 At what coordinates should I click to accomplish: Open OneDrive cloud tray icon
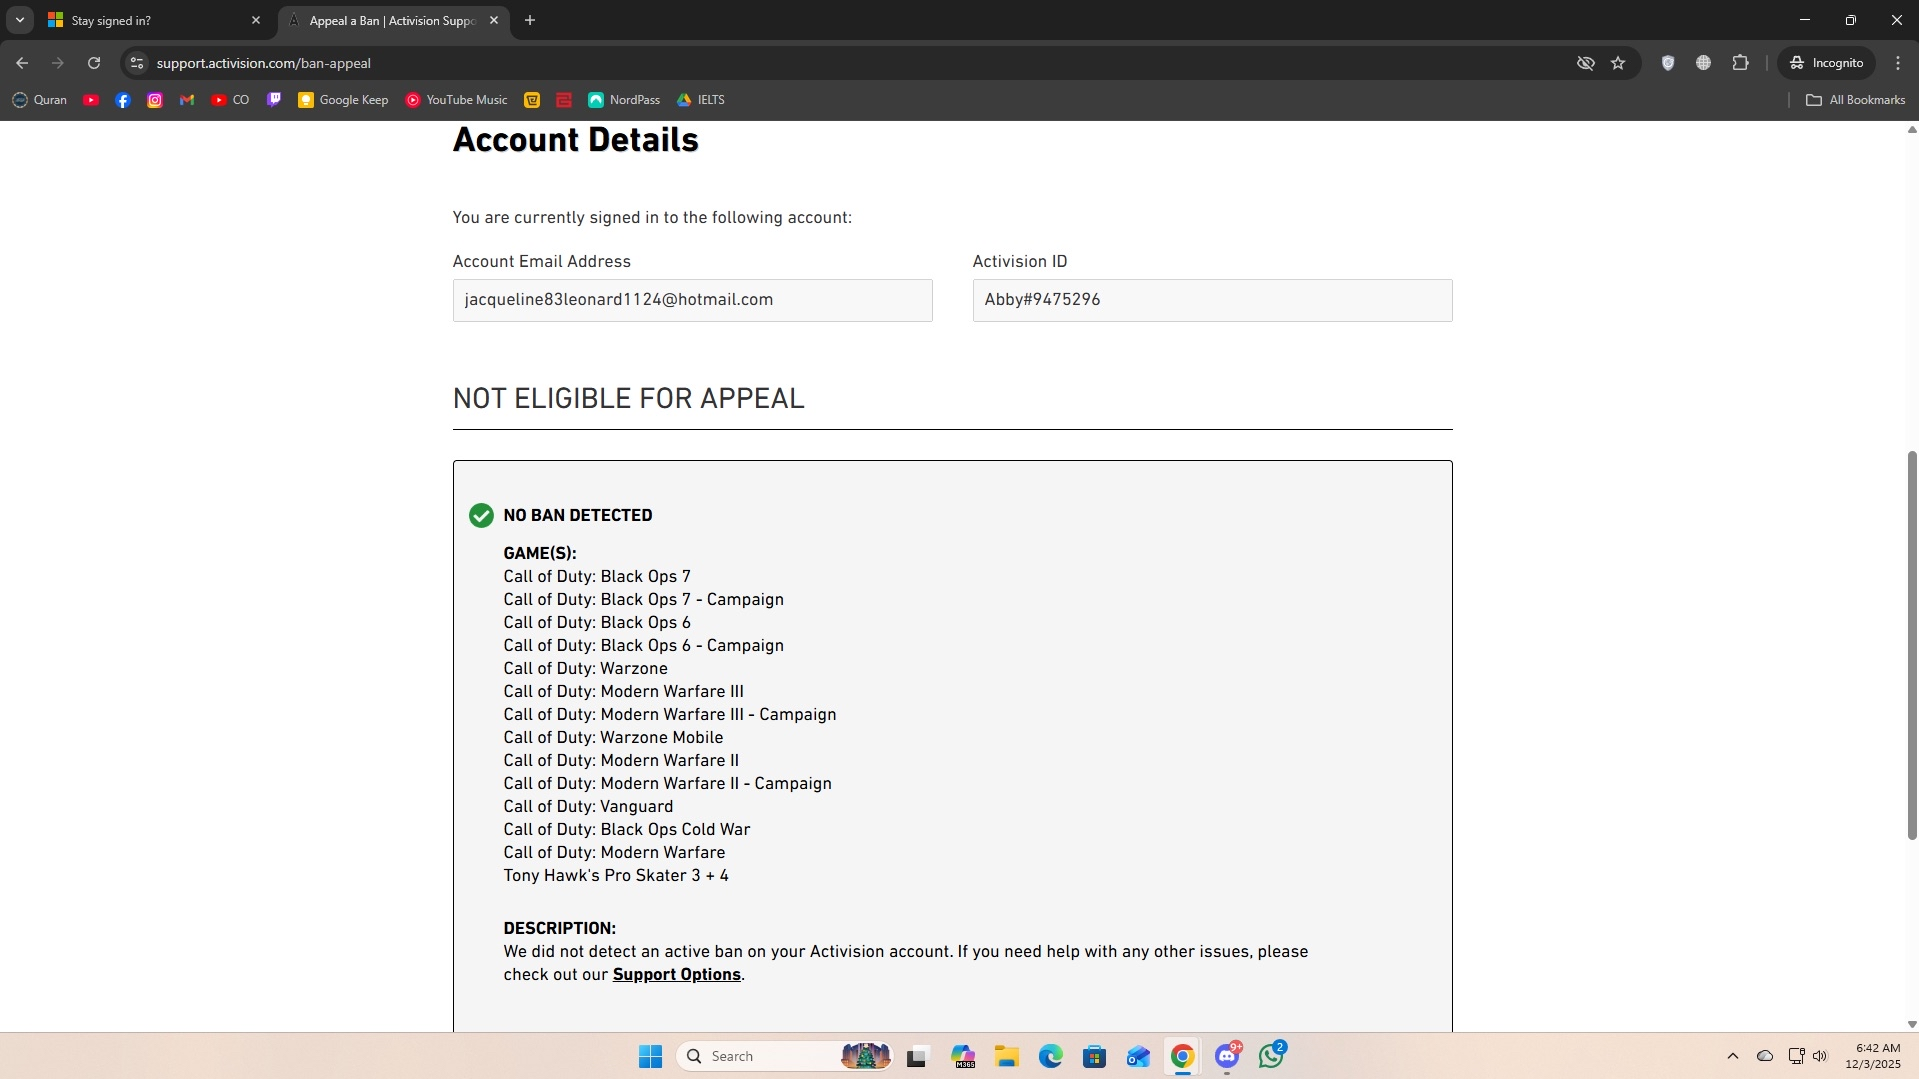(x=1765, y=1056)
